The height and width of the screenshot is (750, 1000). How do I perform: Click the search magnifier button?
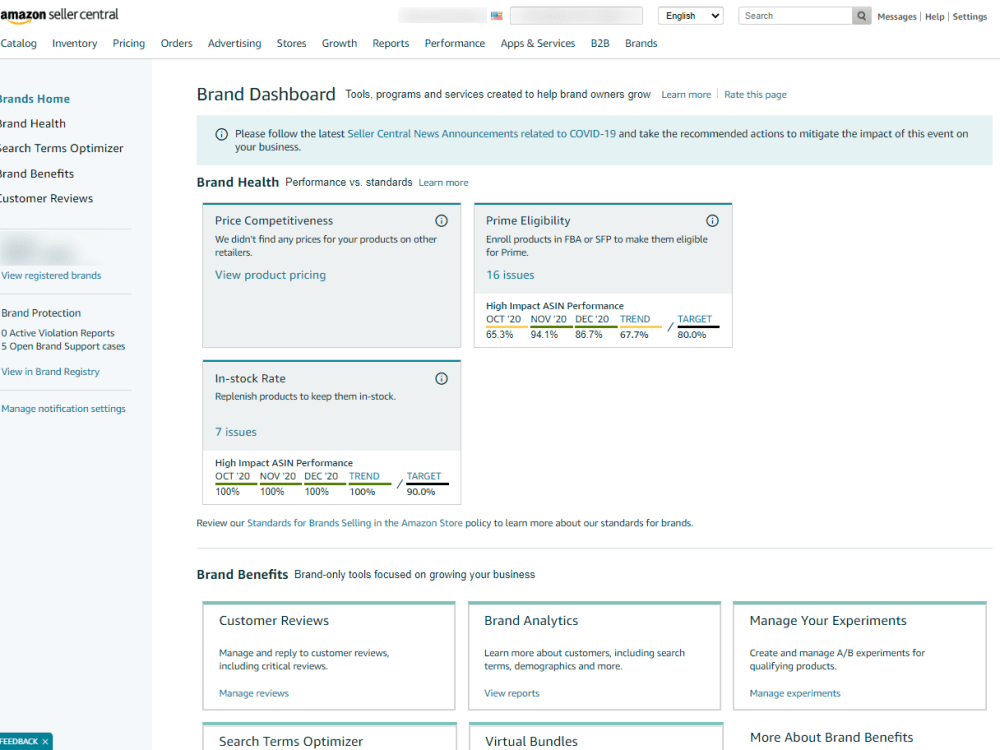862,16
